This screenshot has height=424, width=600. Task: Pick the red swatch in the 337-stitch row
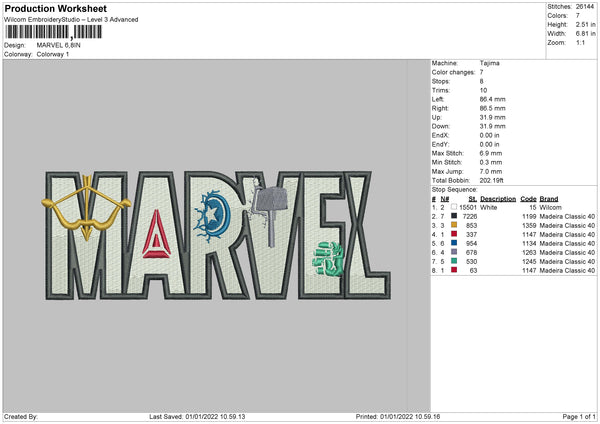pos(454,234)
